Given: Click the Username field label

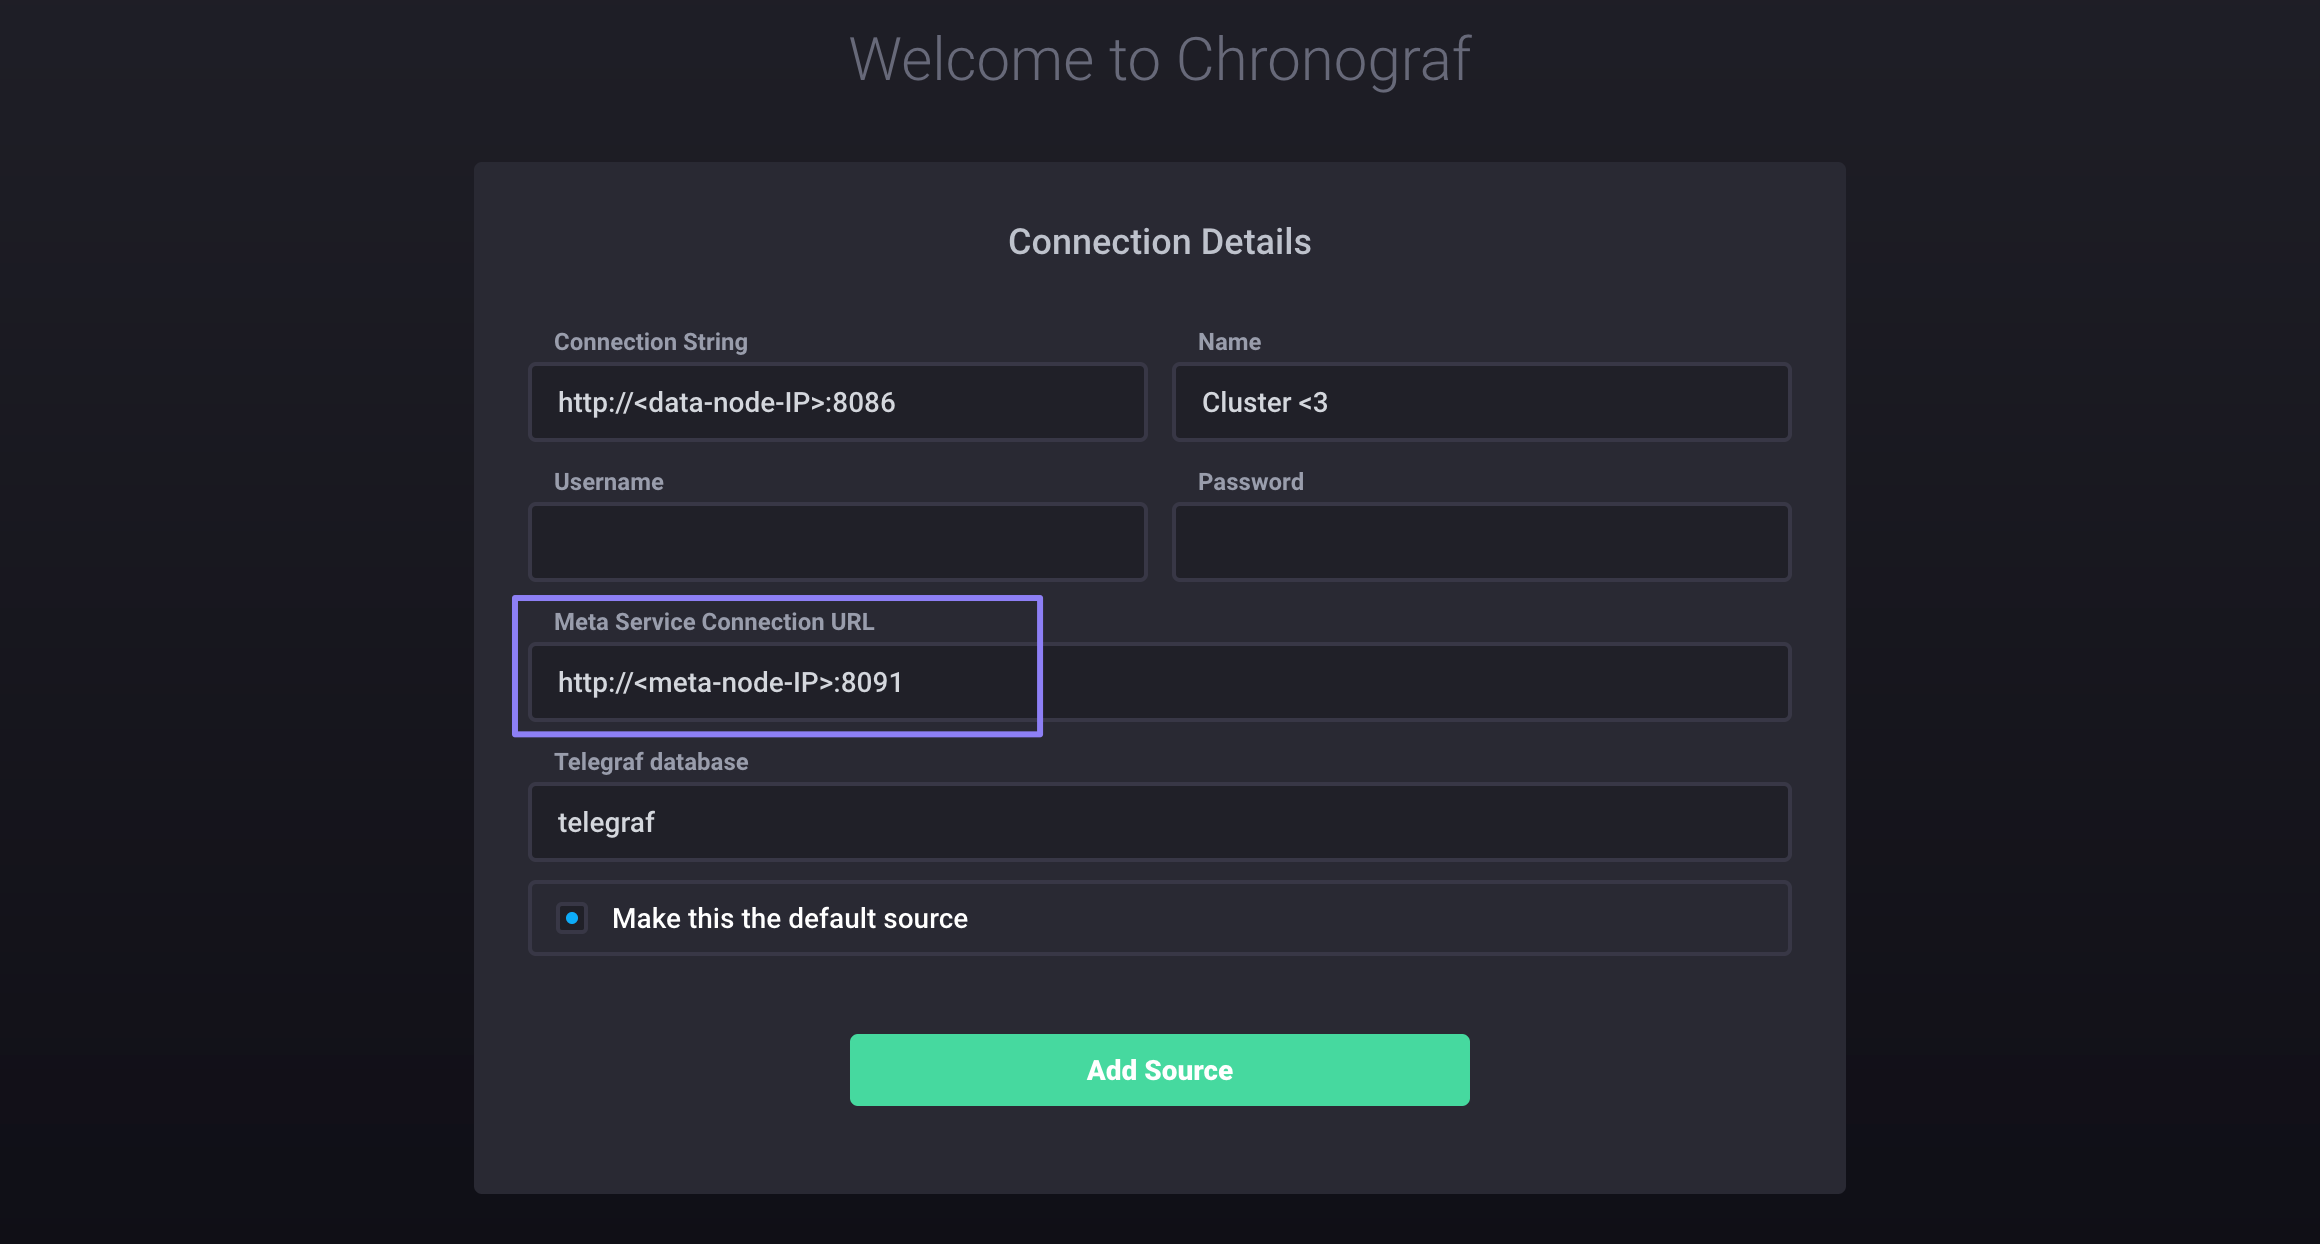Looking at the screenshot, I should pos(607,481).
